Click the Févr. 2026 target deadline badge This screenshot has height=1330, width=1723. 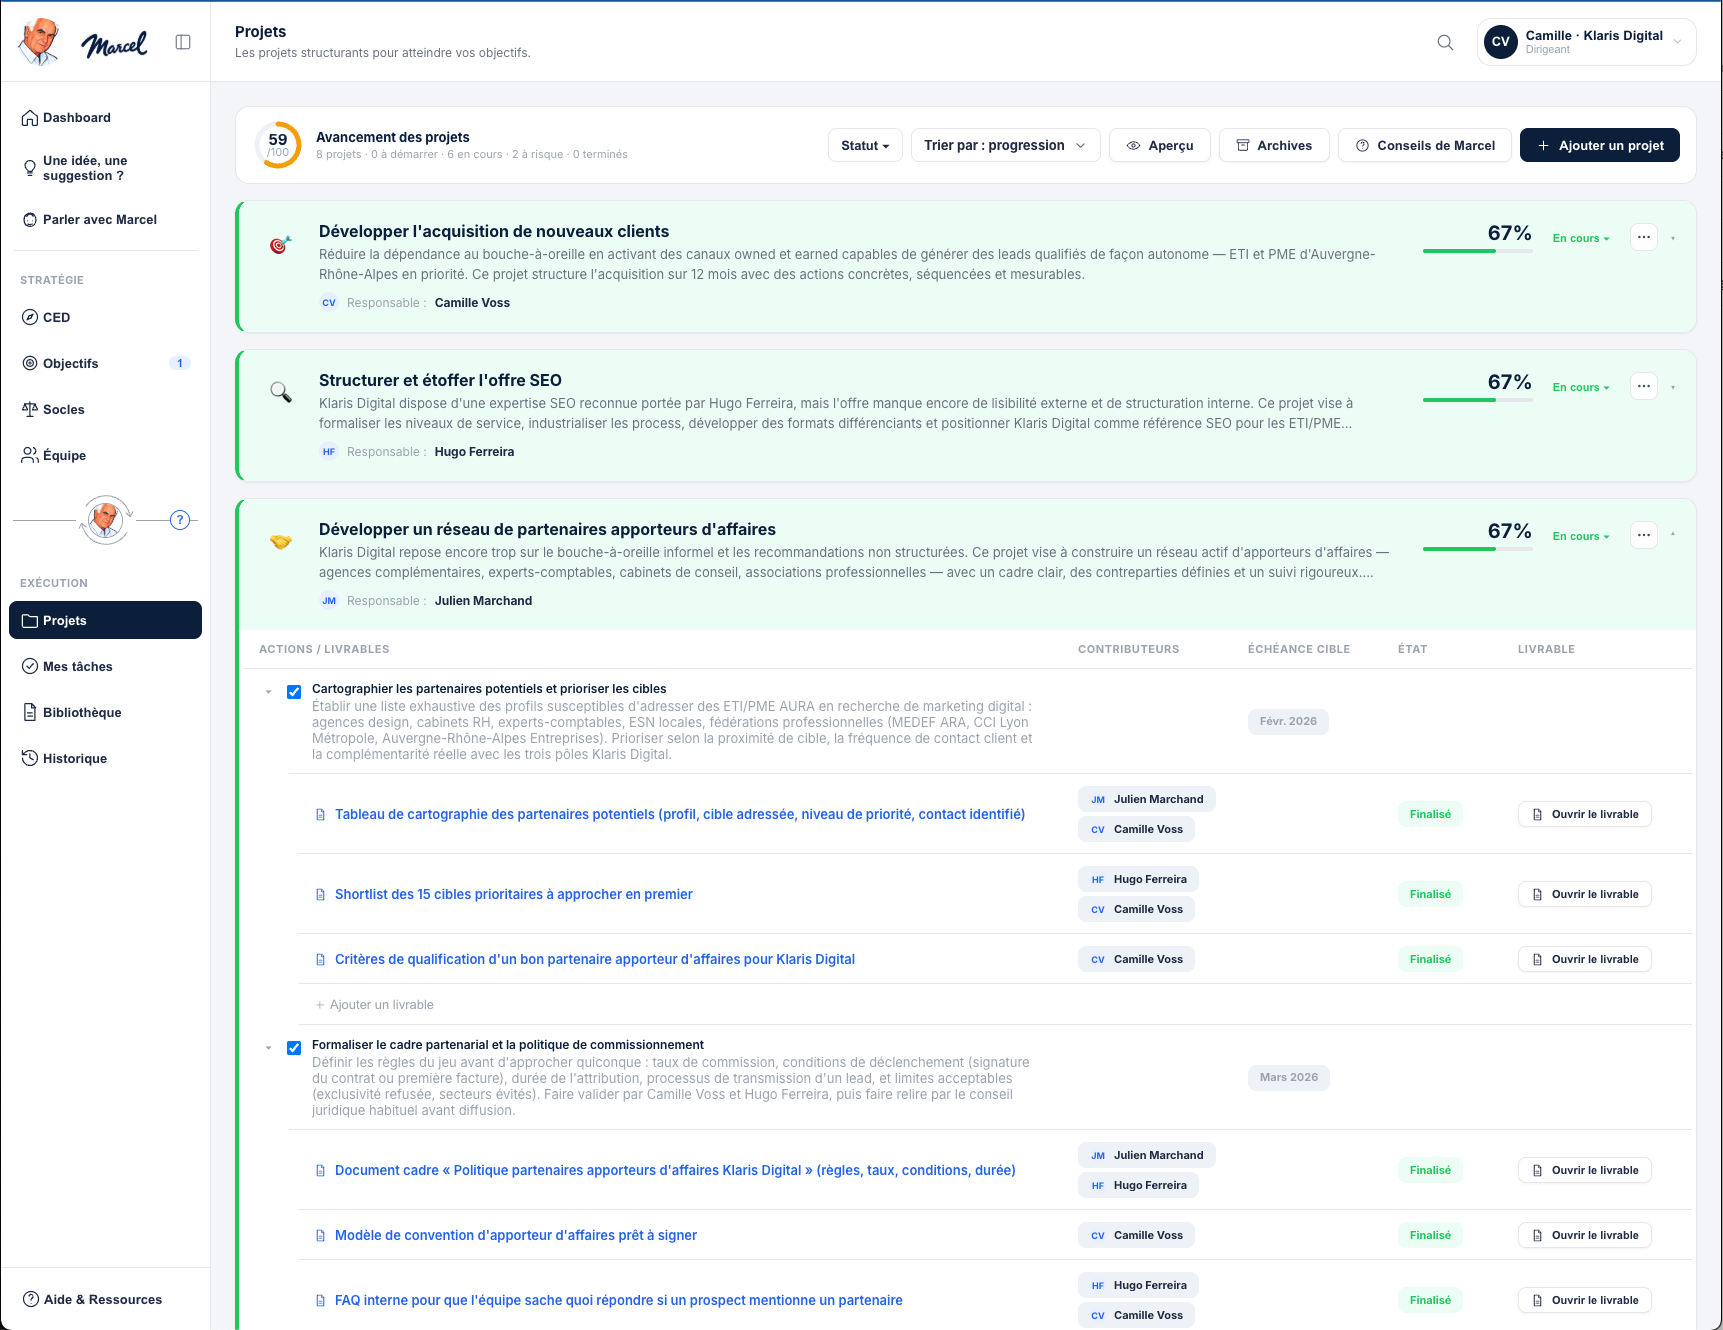(x=1288, y=721)
